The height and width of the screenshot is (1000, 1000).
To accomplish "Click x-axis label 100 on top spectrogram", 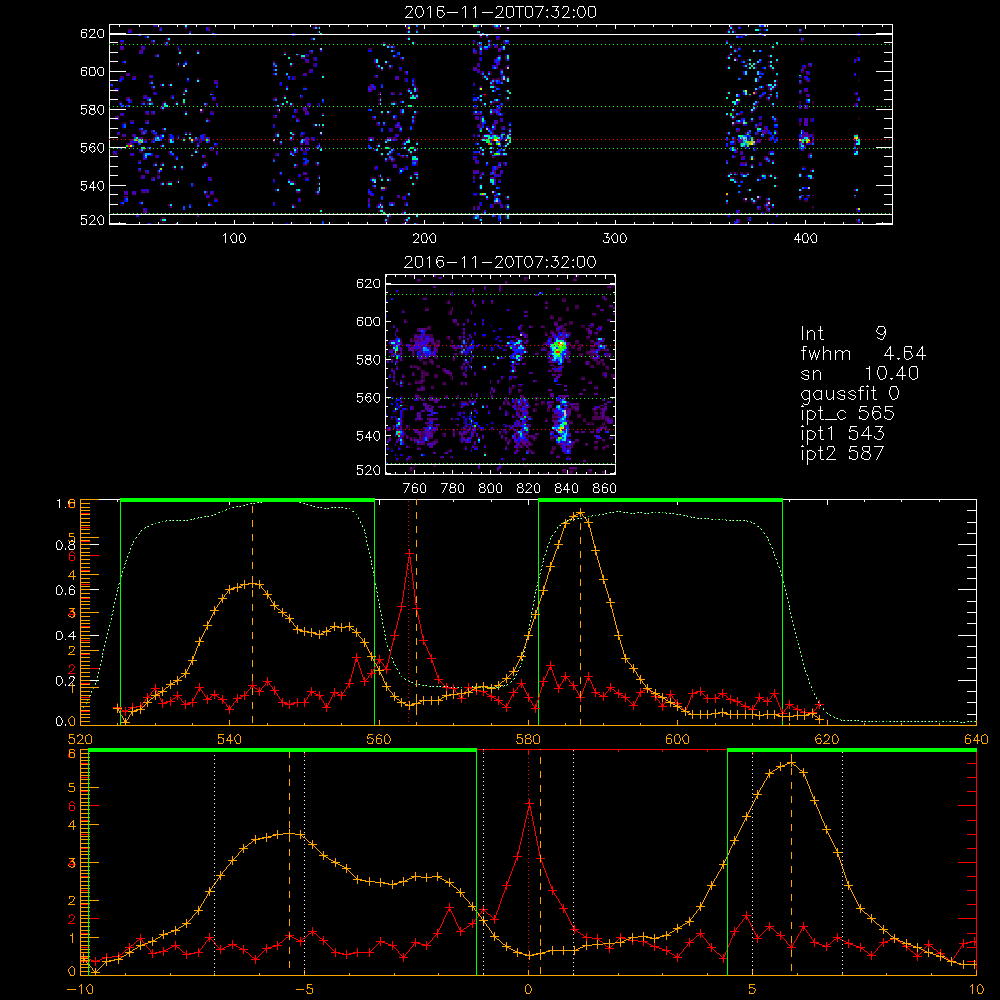I will (234, 239).
